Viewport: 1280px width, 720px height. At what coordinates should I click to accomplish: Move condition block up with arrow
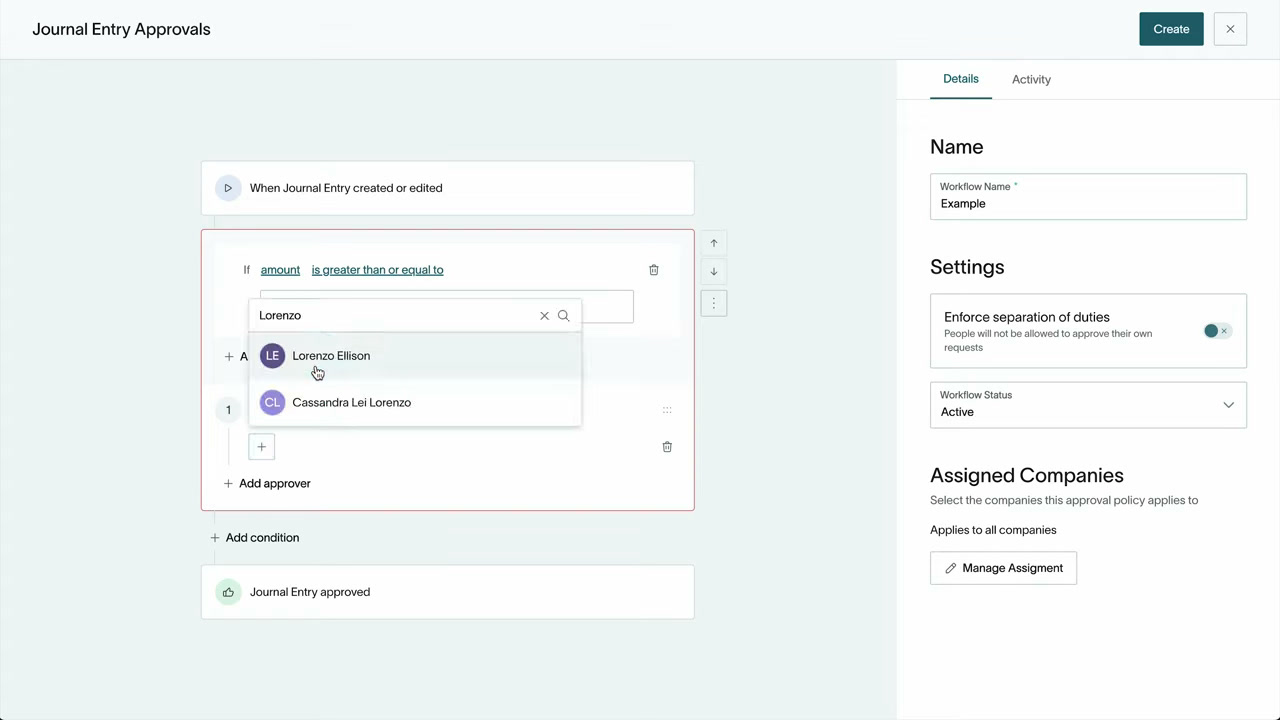714,243
